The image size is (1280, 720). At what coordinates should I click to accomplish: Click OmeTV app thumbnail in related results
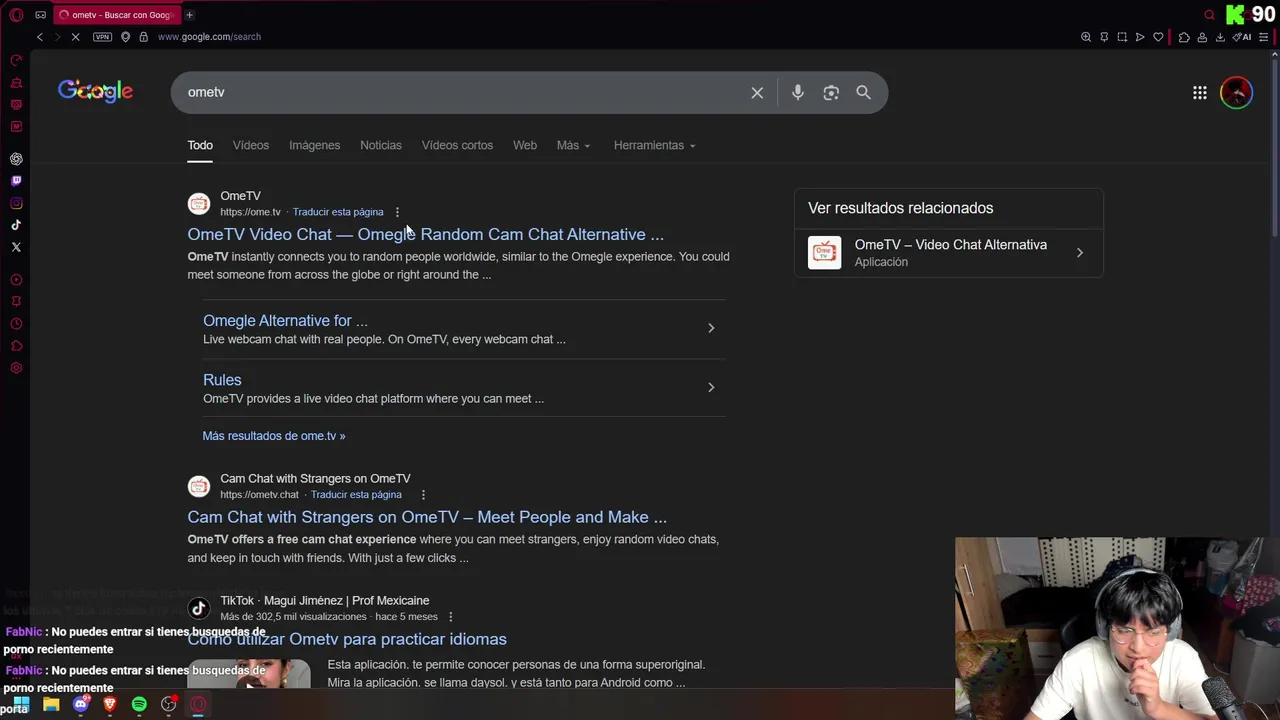tap(824, 253)
